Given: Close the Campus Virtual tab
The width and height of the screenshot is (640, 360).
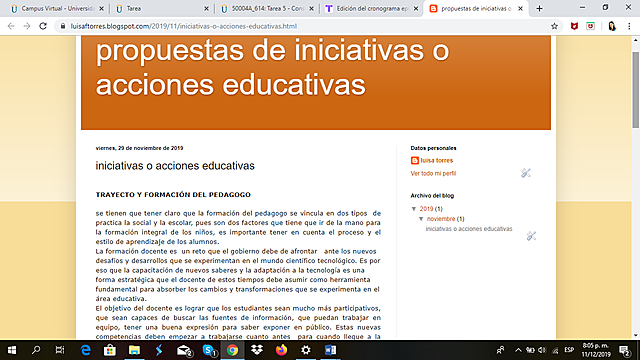Looking at the screenshot, I should pyautogui.click(x=102, y=9).
